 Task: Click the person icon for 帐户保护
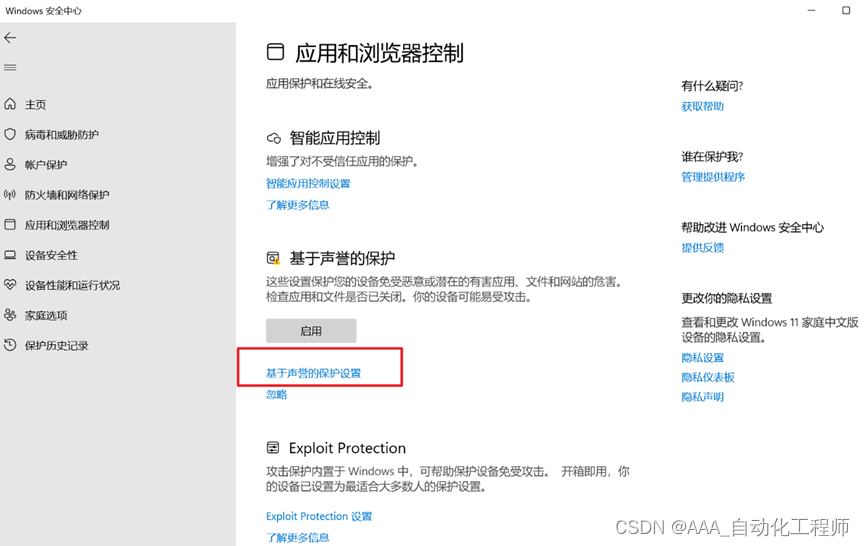(x=10, y=164)
